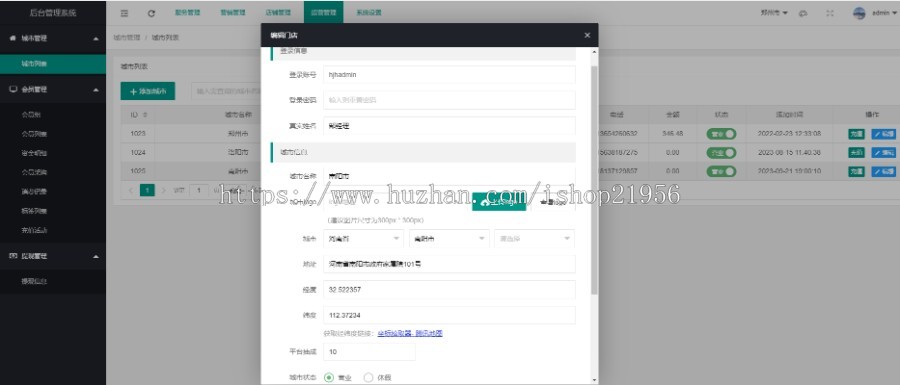Toggle status switch for 2023-09-21 row
The image size is (900, 385).
pyautogui.click(x=721, y=171)
